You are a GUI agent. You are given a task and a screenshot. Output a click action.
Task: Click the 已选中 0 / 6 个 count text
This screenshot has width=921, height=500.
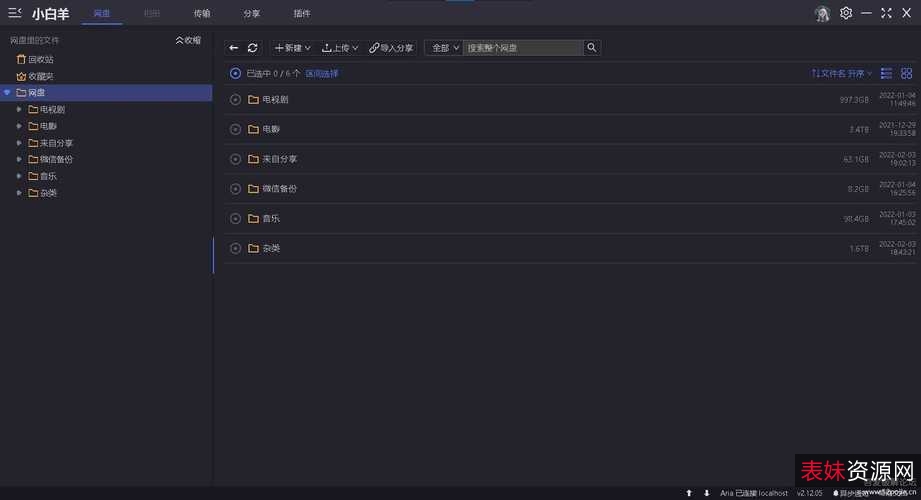tap(273, 73)
